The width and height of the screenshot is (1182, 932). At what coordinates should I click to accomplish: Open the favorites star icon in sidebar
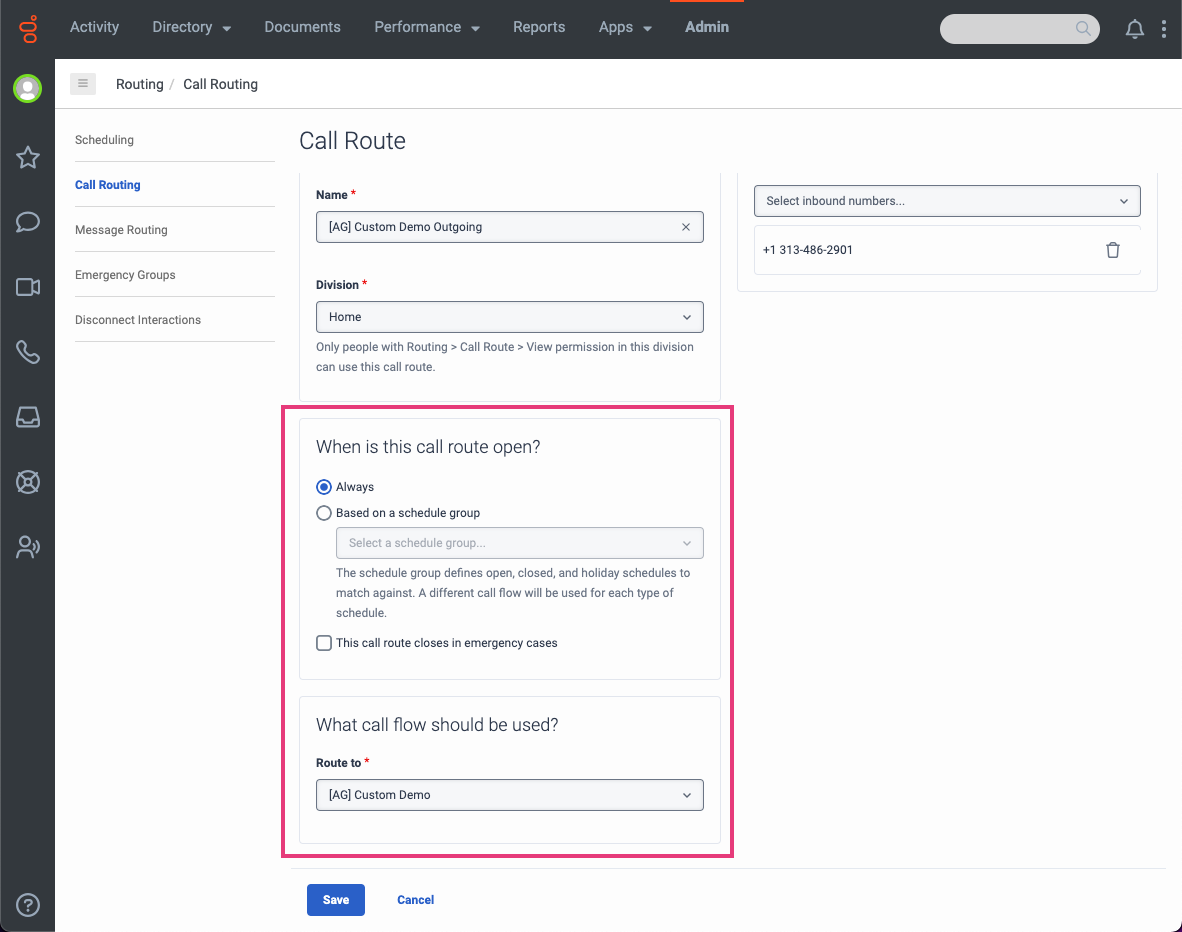click(28, 157)
